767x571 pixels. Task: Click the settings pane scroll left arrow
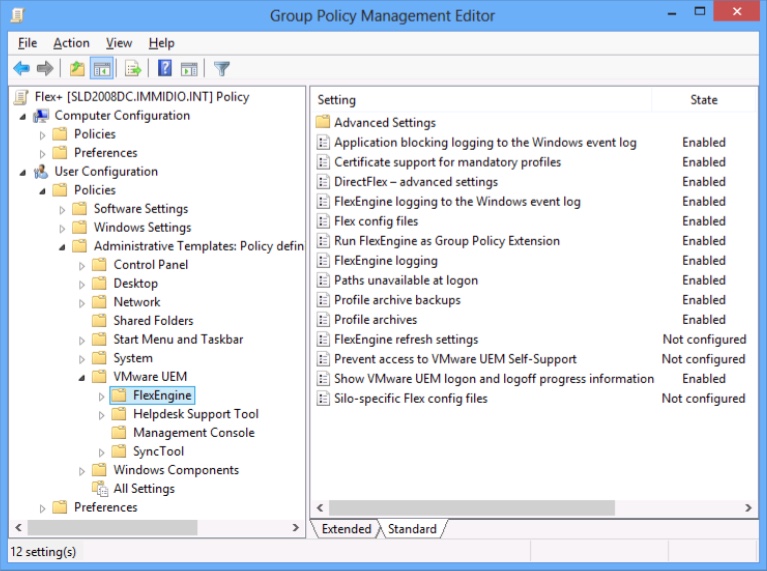[320, 508]
